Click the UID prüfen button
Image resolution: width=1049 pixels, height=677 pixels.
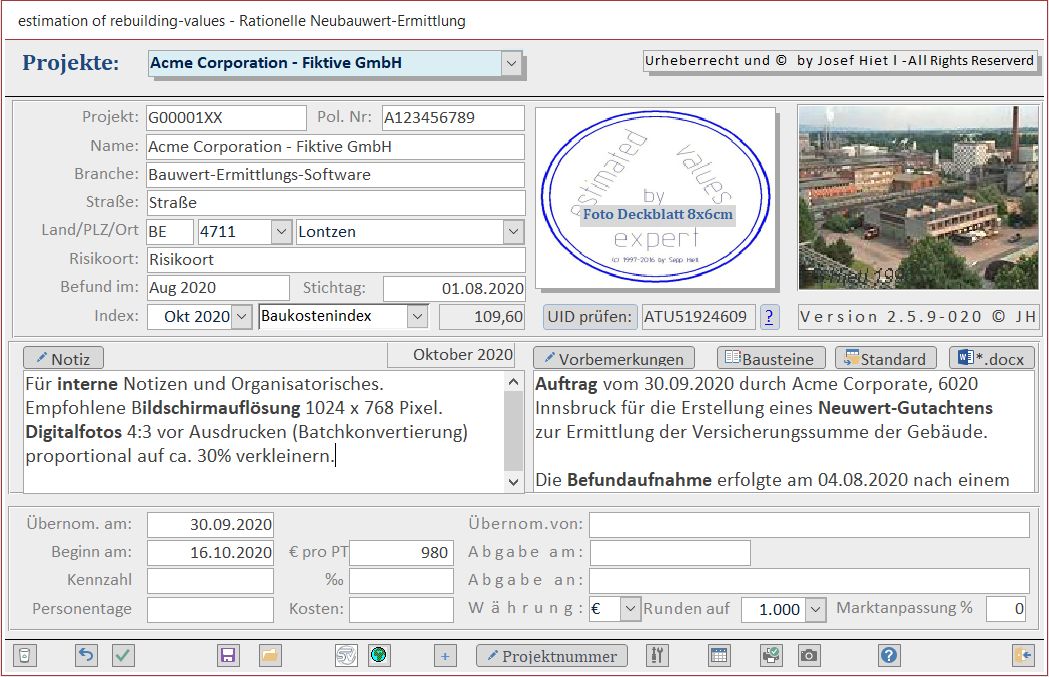coord(590,317)
